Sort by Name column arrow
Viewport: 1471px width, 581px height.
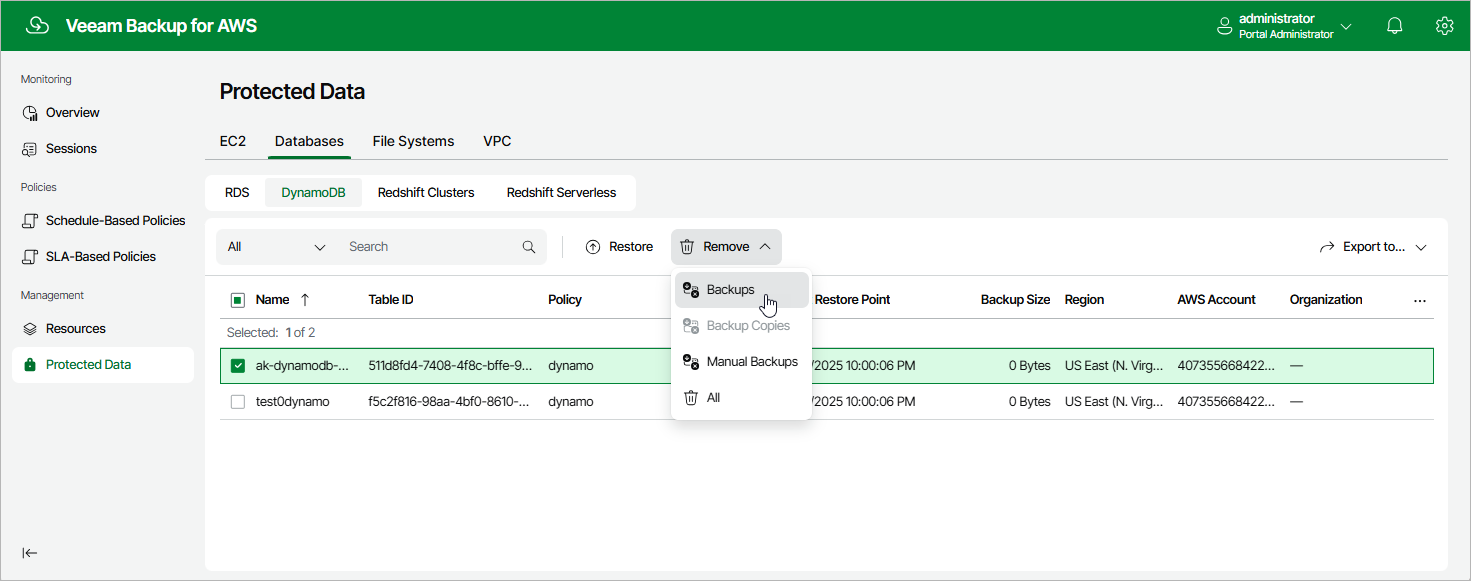pos(305,300)
